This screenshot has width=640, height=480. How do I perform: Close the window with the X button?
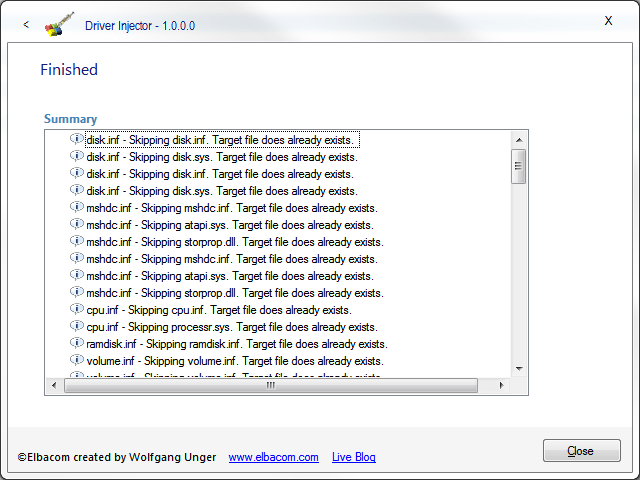(x=608, y=20)
